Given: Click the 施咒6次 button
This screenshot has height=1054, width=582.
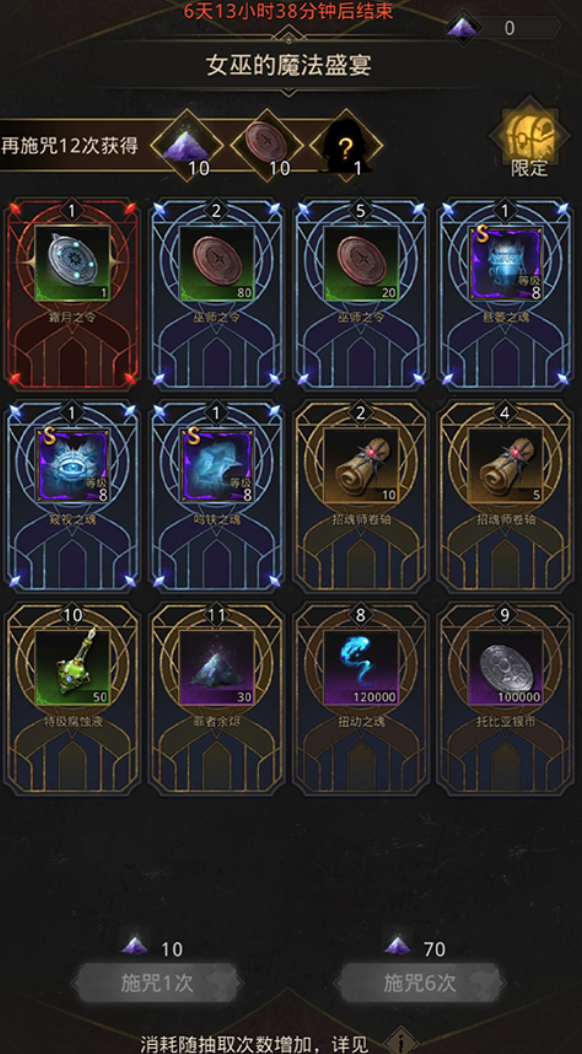Looking at the screenshot, I should point(419,983).
